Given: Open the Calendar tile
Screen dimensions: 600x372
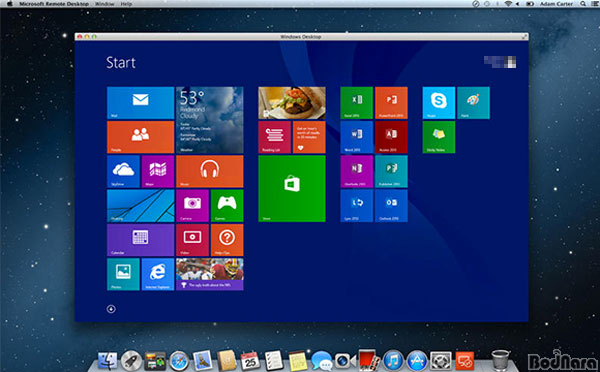Looking at the screenshot, I should pos(140,240).
